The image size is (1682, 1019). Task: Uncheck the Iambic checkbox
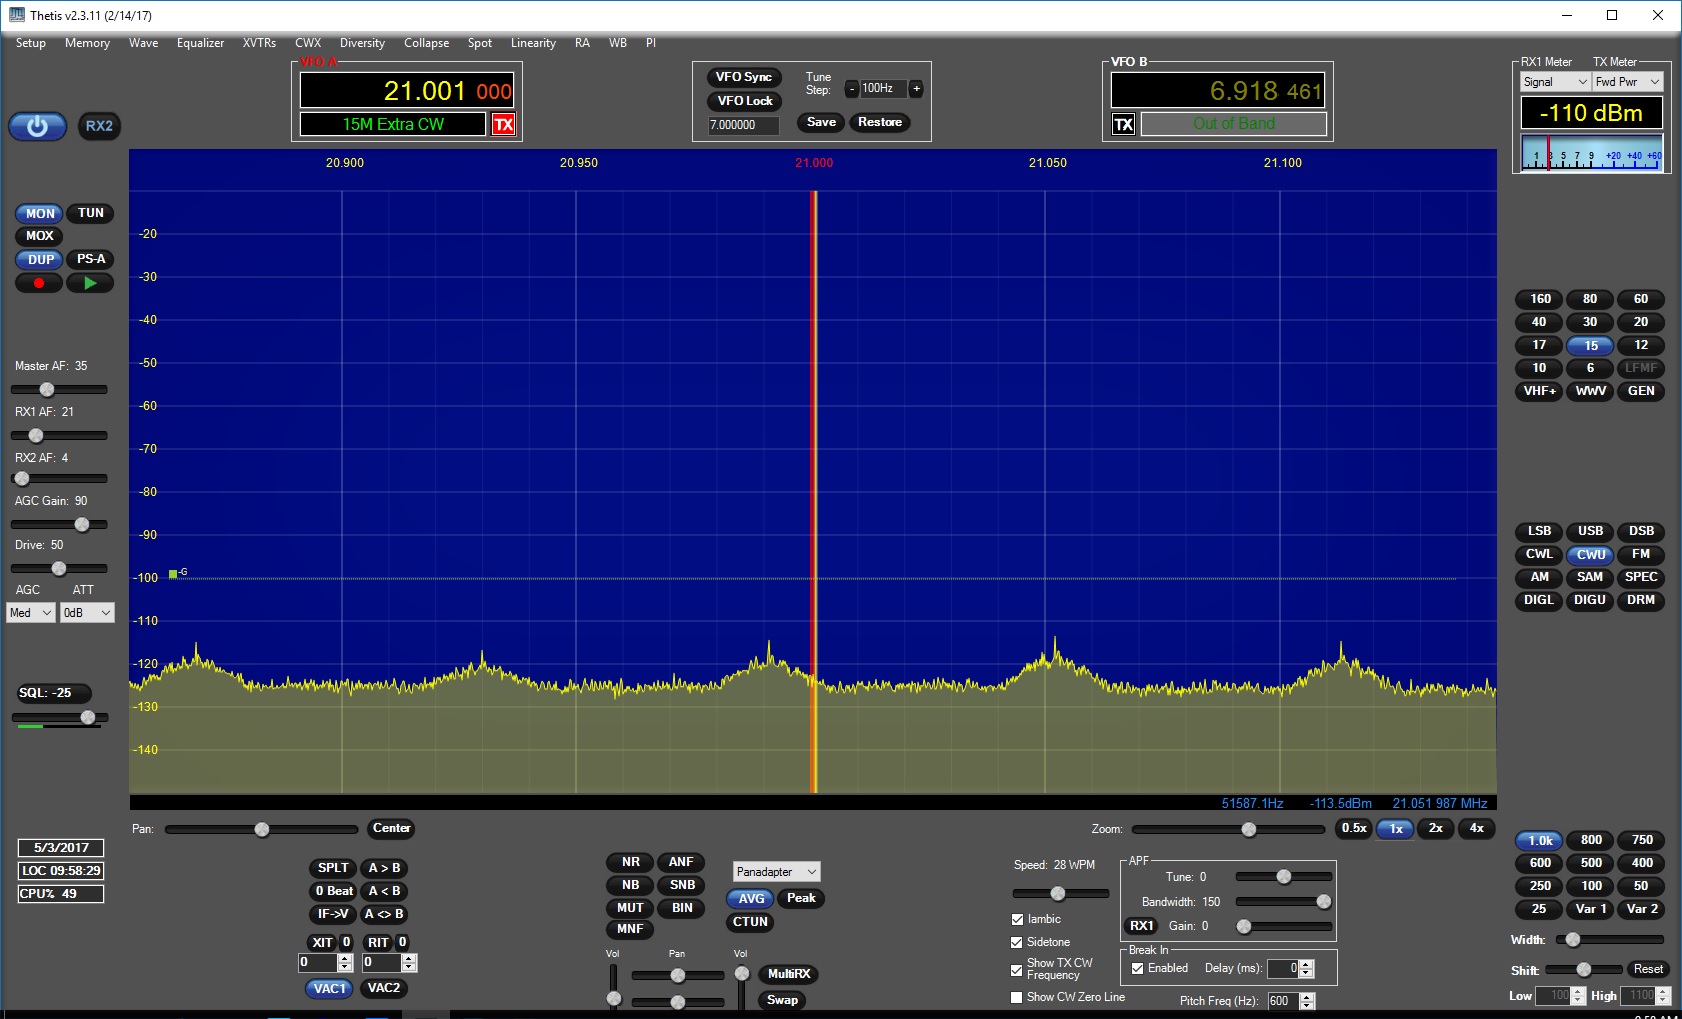[1018, 919]
